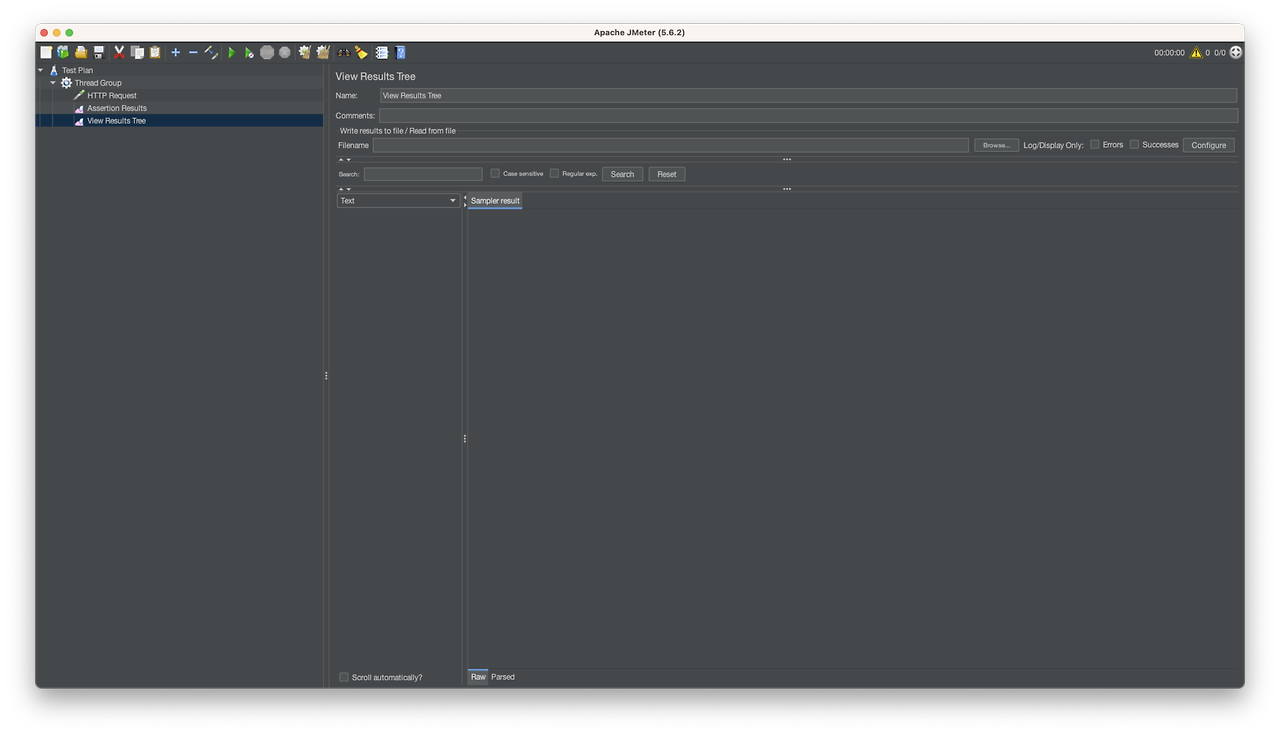Select HTTP Request in the tree

tap(112, 95)
